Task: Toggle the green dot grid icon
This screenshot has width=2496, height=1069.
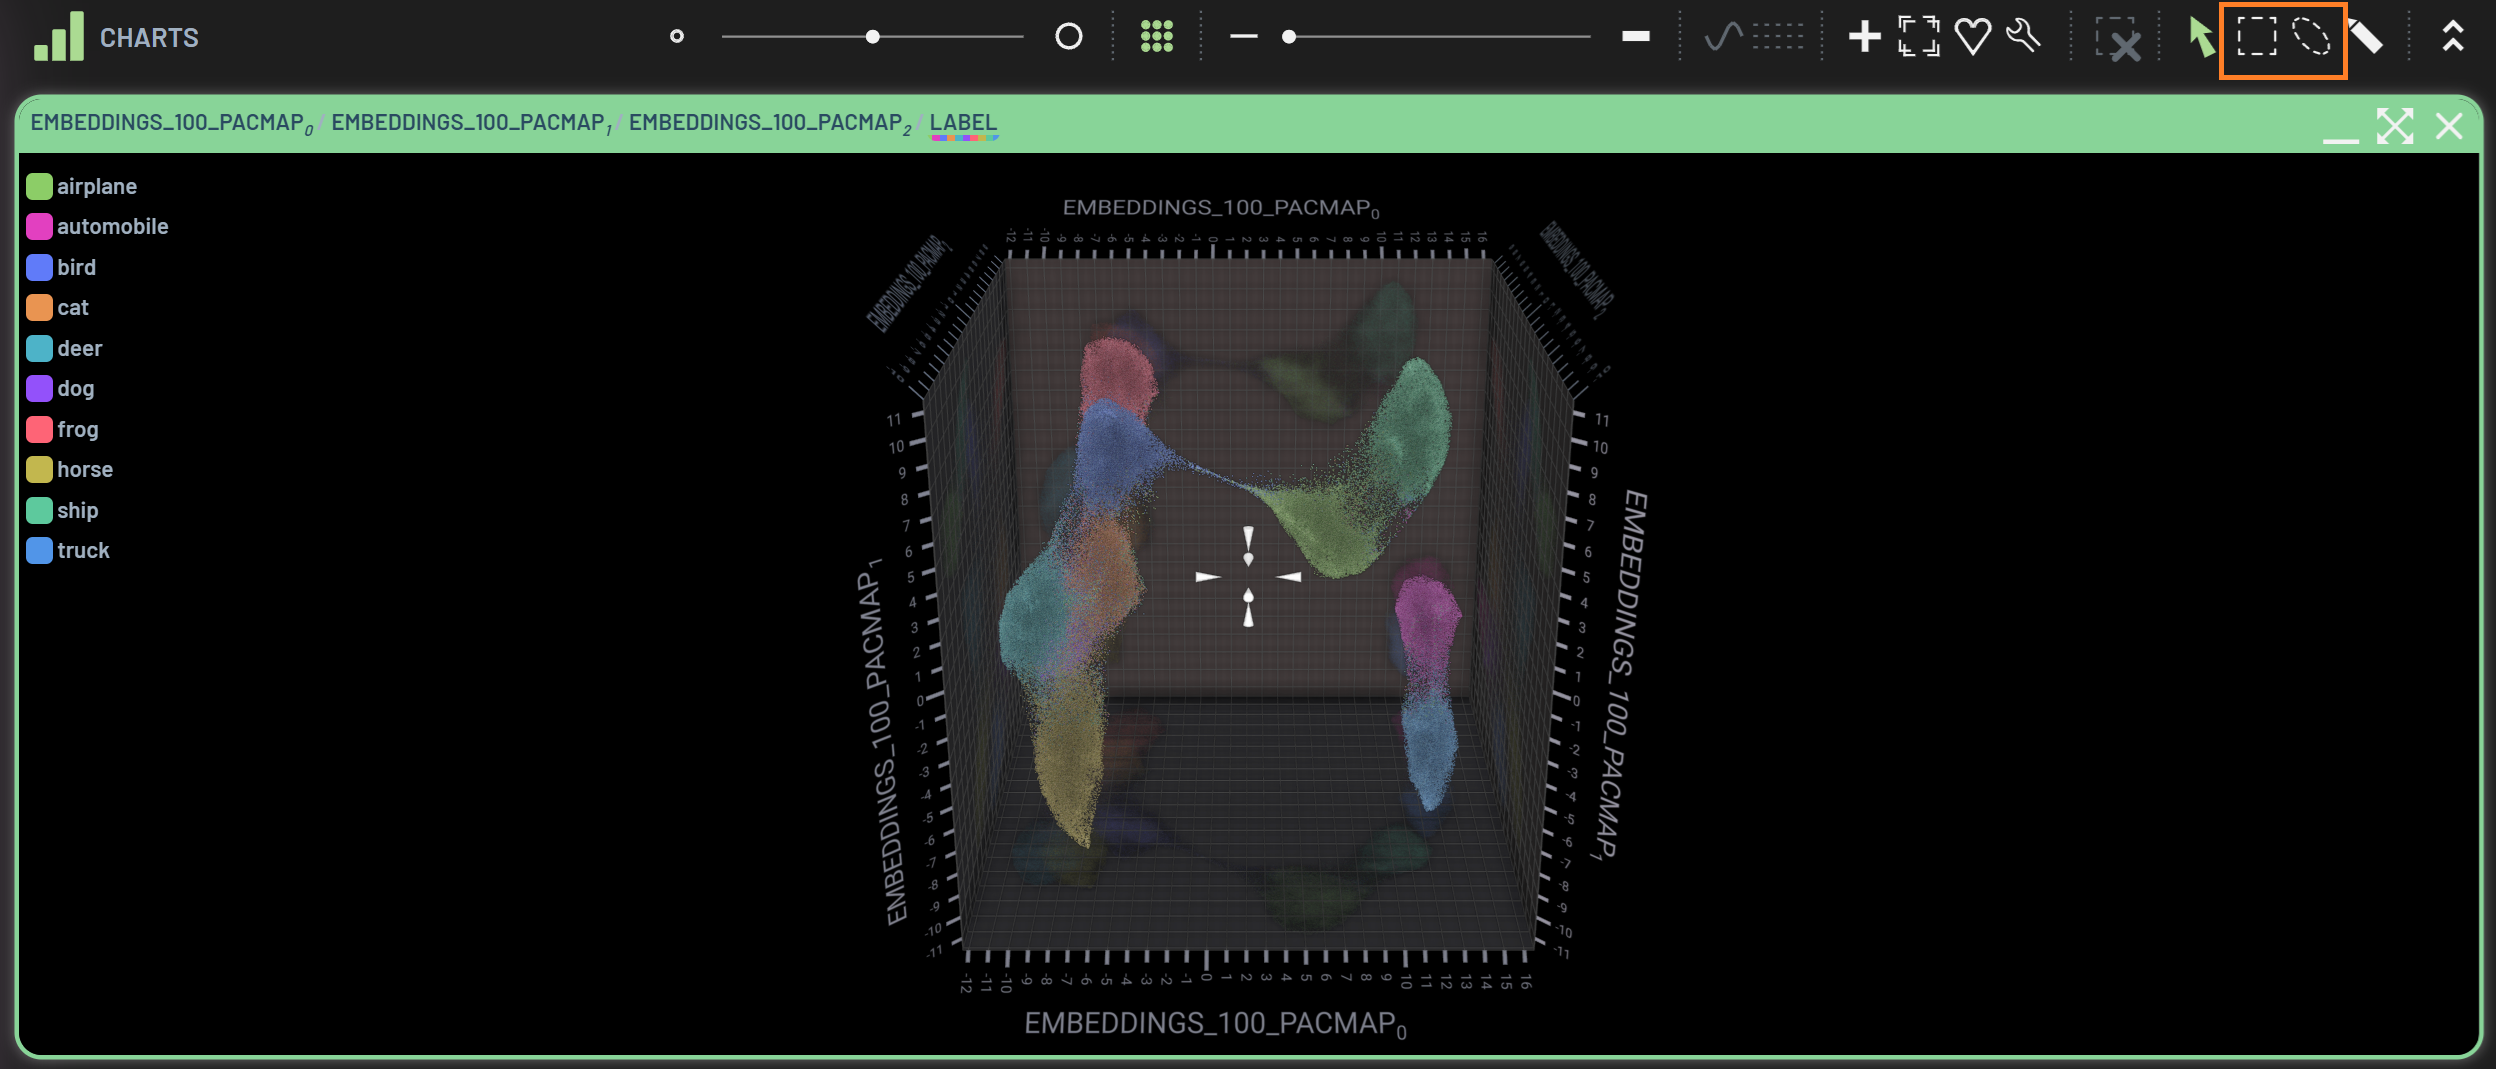Action: tap(1157, 37)
